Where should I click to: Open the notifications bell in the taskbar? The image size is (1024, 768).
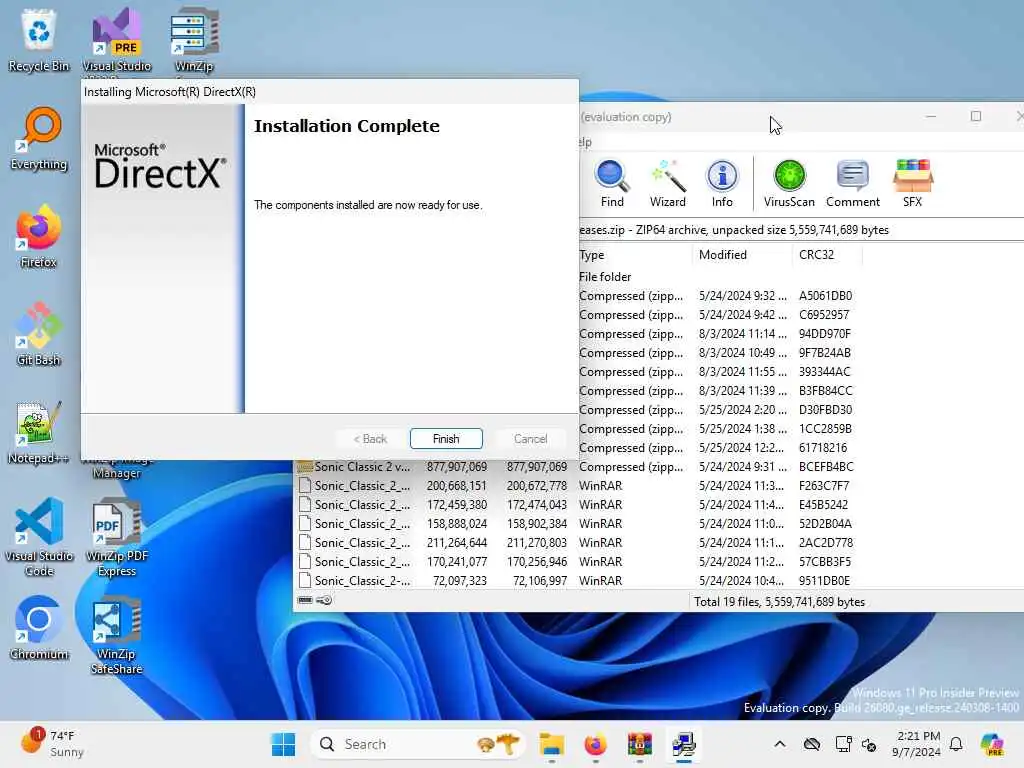955,744
